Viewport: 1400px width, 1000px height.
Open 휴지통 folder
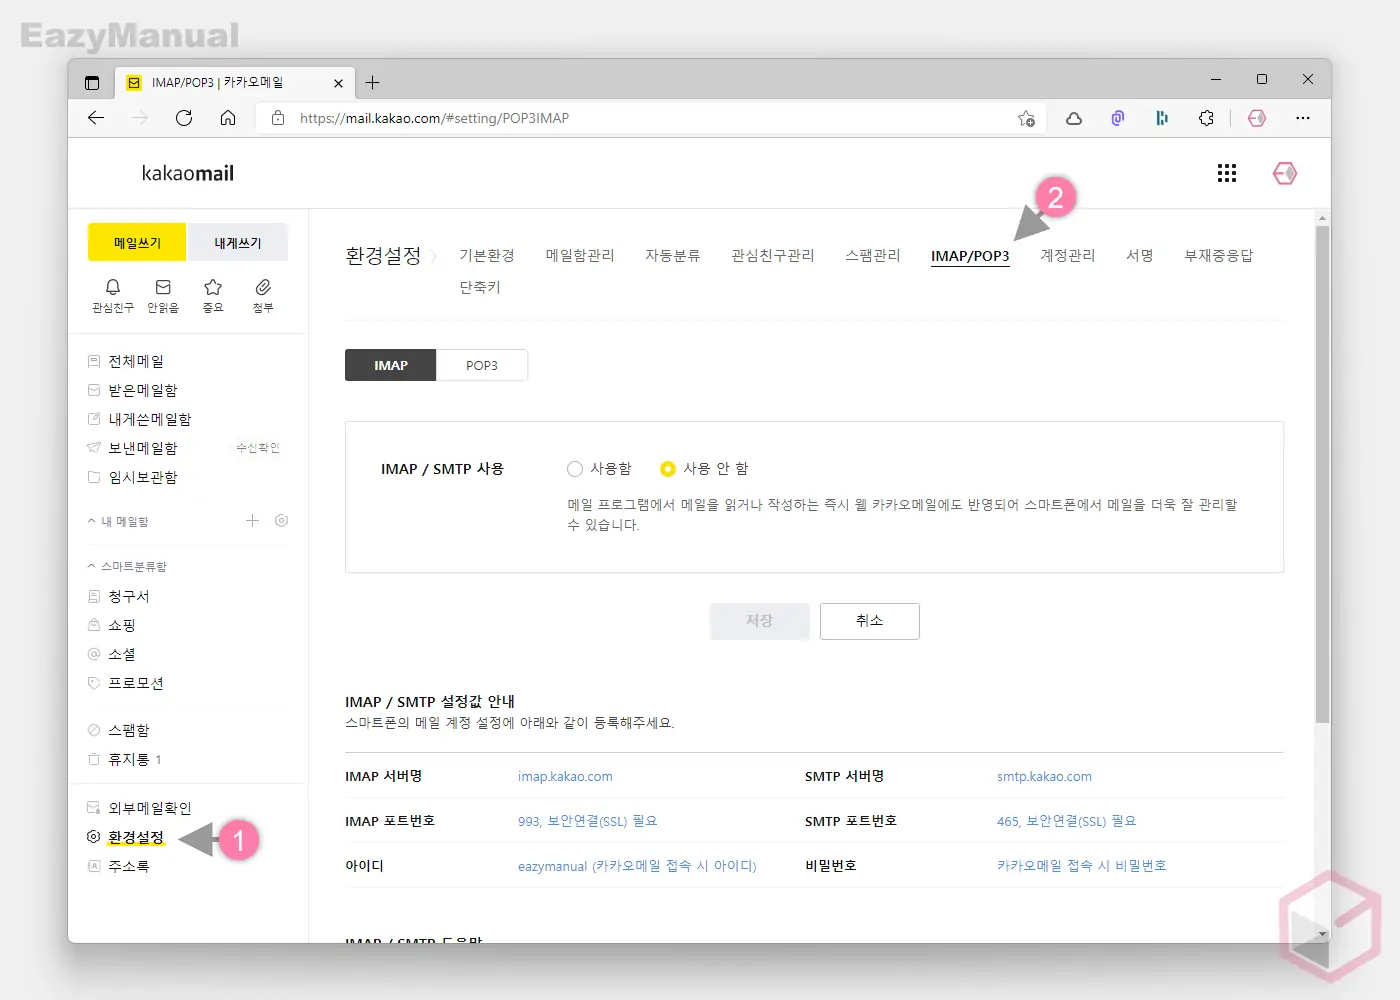(x=129, y=759)
